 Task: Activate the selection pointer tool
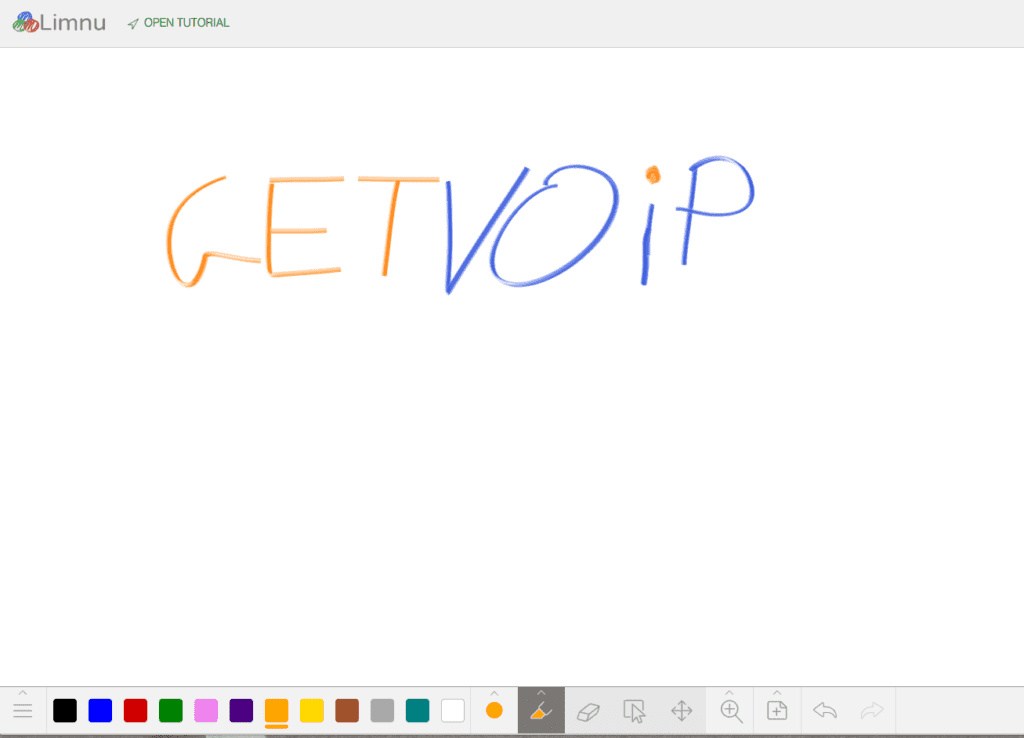(635, 711)
